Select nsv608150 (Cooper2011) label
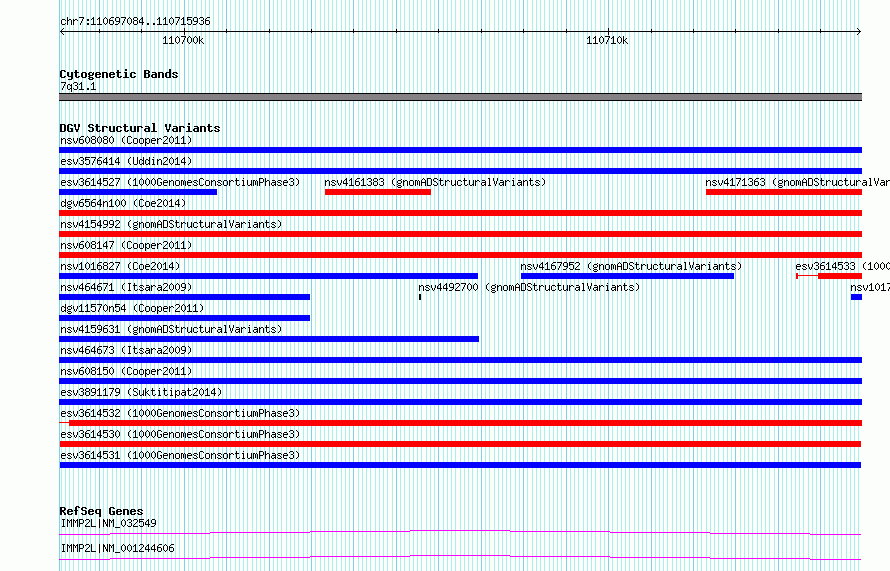This screenshot has height=571, width=890. coord(126,371)
